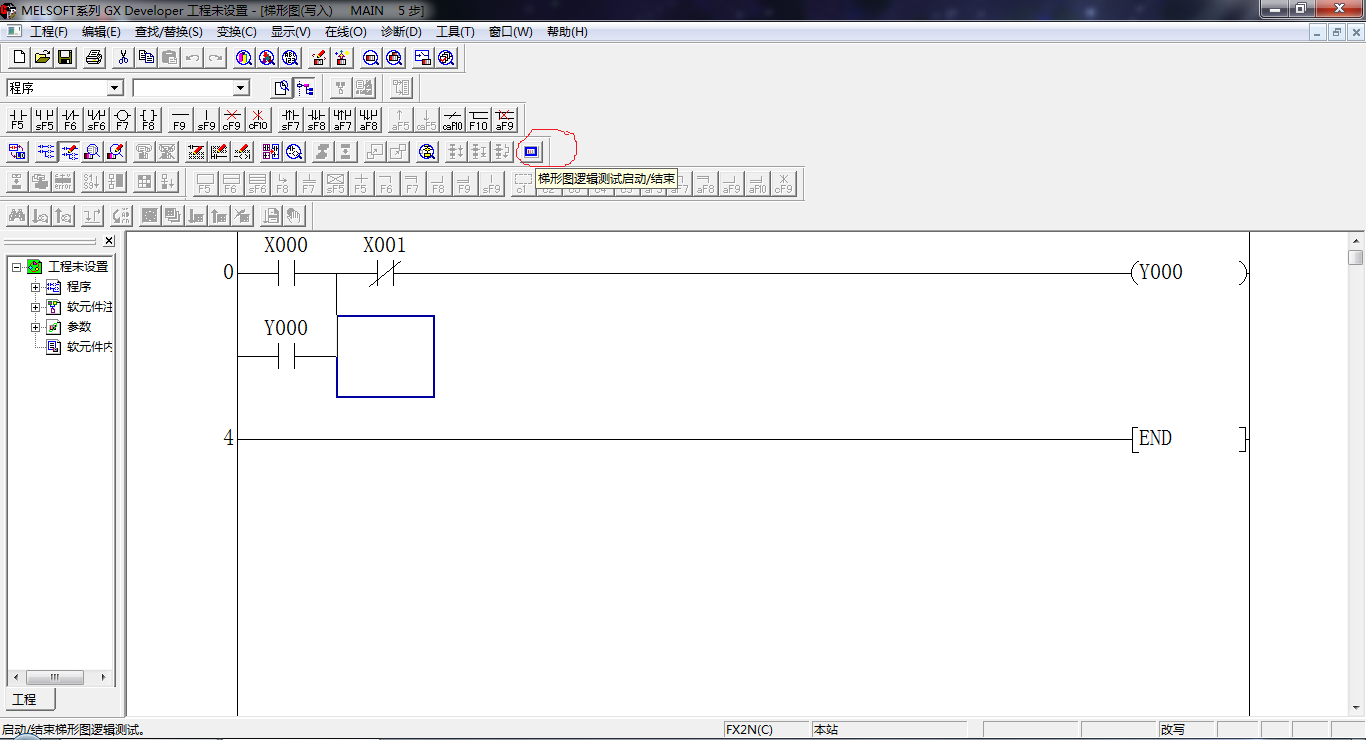Image resolution: width=1366 pixels, height=740 pixels.
Task: Click the Open project folder icon
Action: click(x=42, y=58)
